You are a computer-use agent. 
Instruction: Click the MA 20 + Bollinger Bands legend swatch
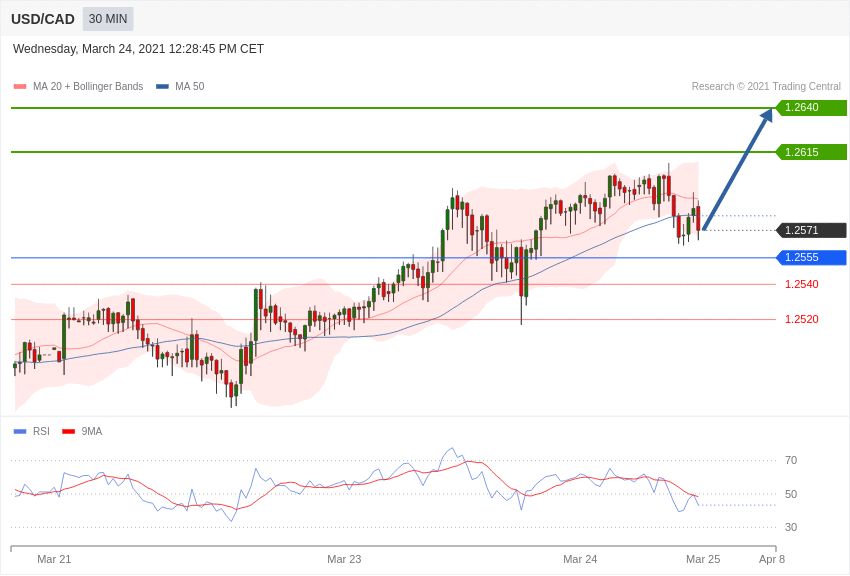coord(20,87)
